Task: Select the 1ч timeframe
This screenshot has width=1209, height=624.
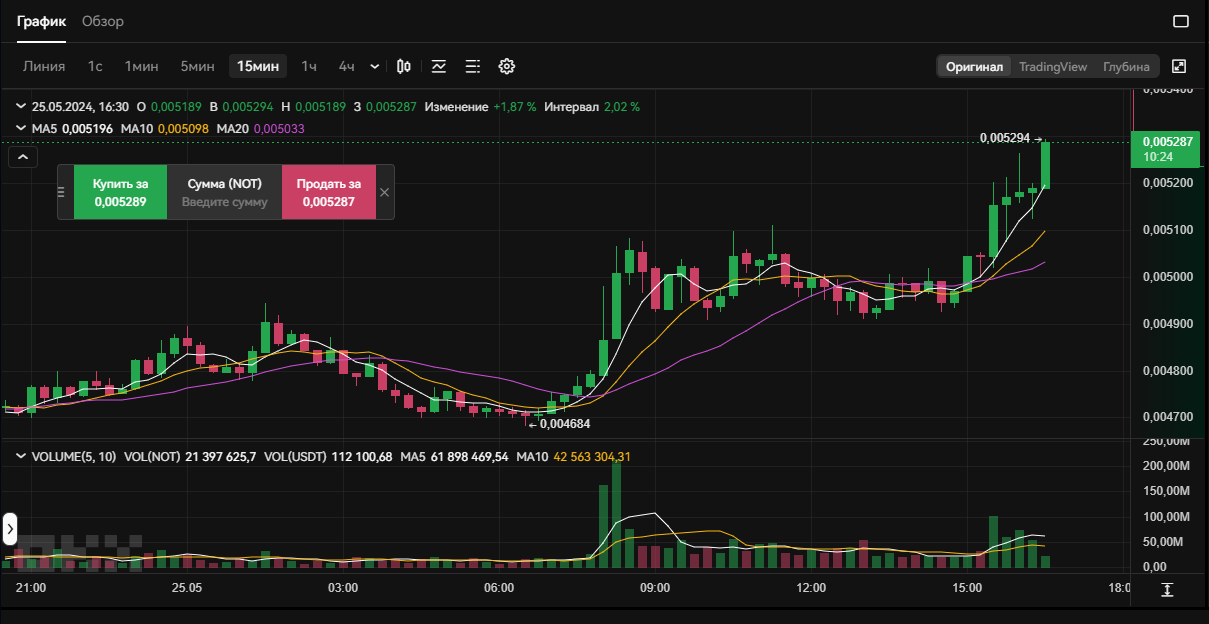Action: pos(309,66)
